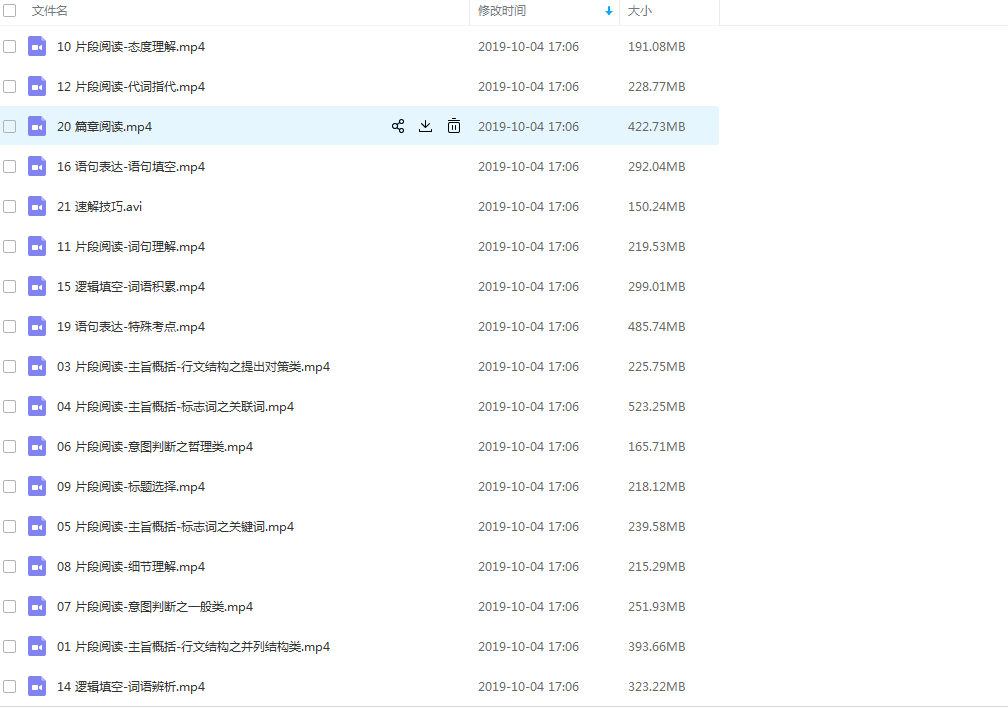1008x708 pixels.
Task: Toggle the select-all checkbox beside 文件名
Action: tap(10, 10)
